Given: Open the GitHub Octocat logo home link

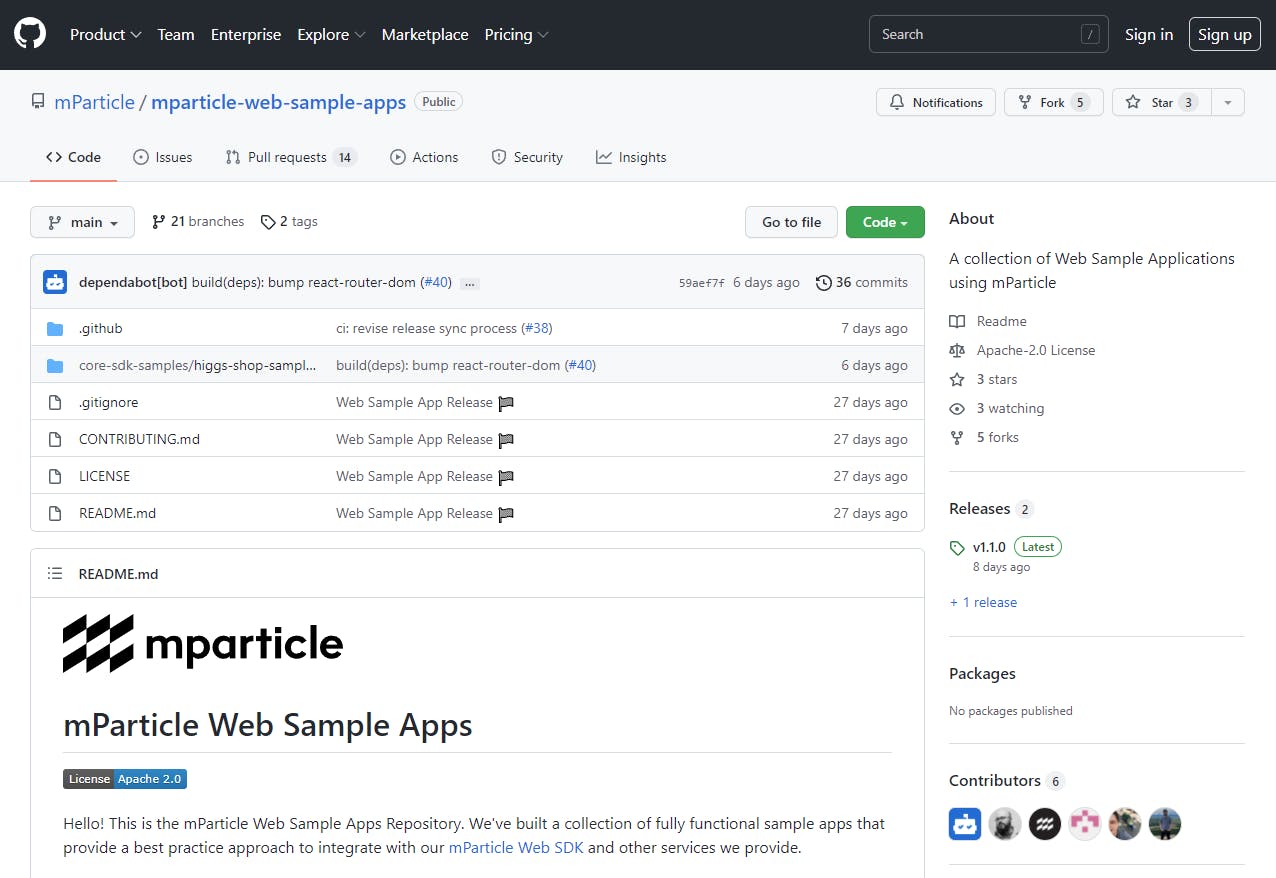Looking at the screenshot, I should tap(30, 34).
